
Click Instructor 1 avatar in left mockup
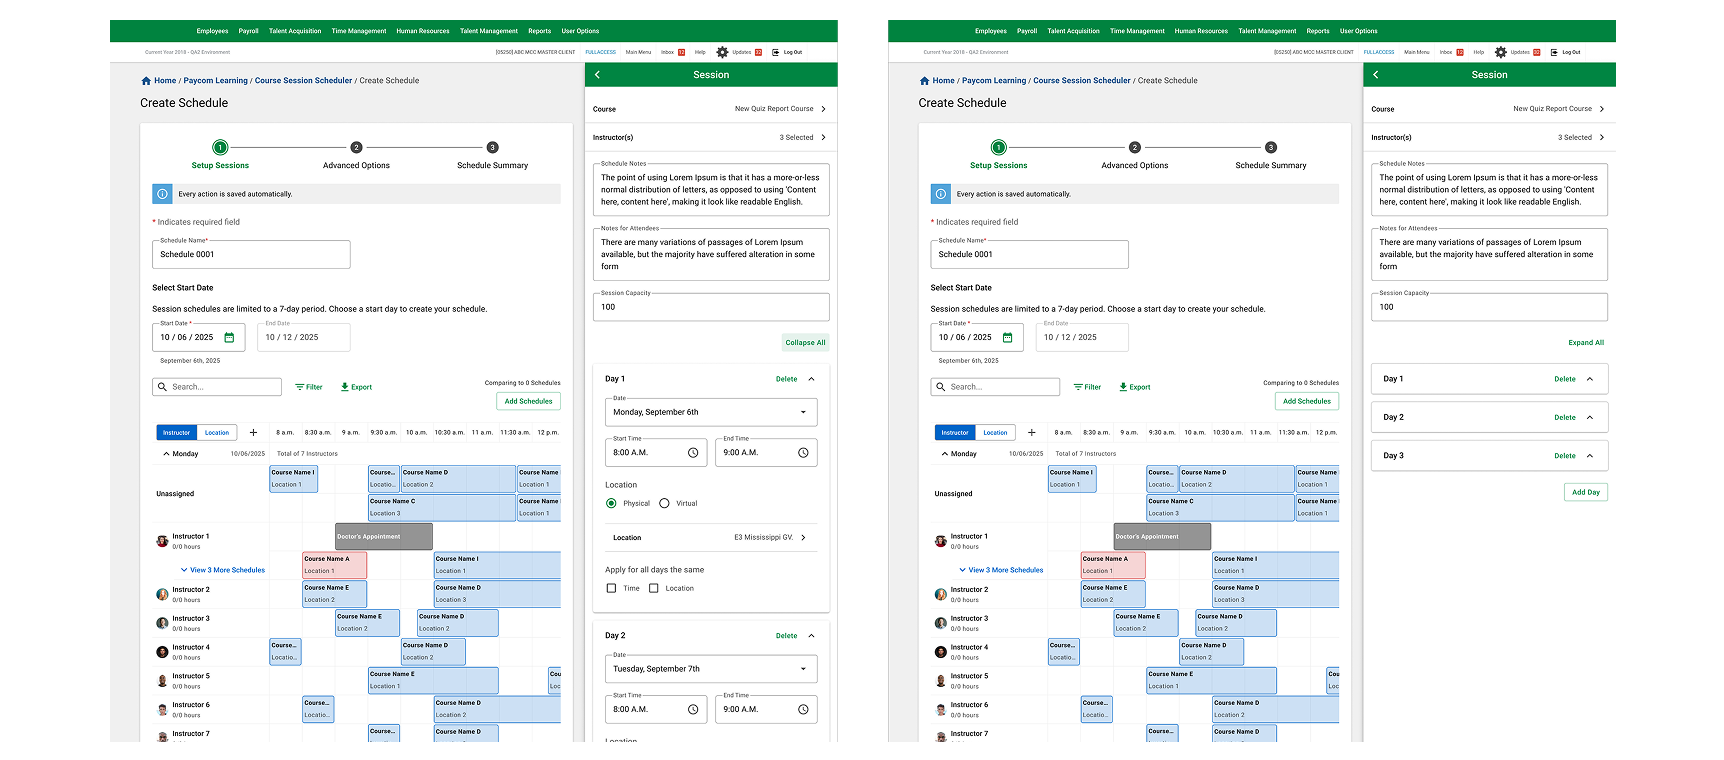point(162,541)
